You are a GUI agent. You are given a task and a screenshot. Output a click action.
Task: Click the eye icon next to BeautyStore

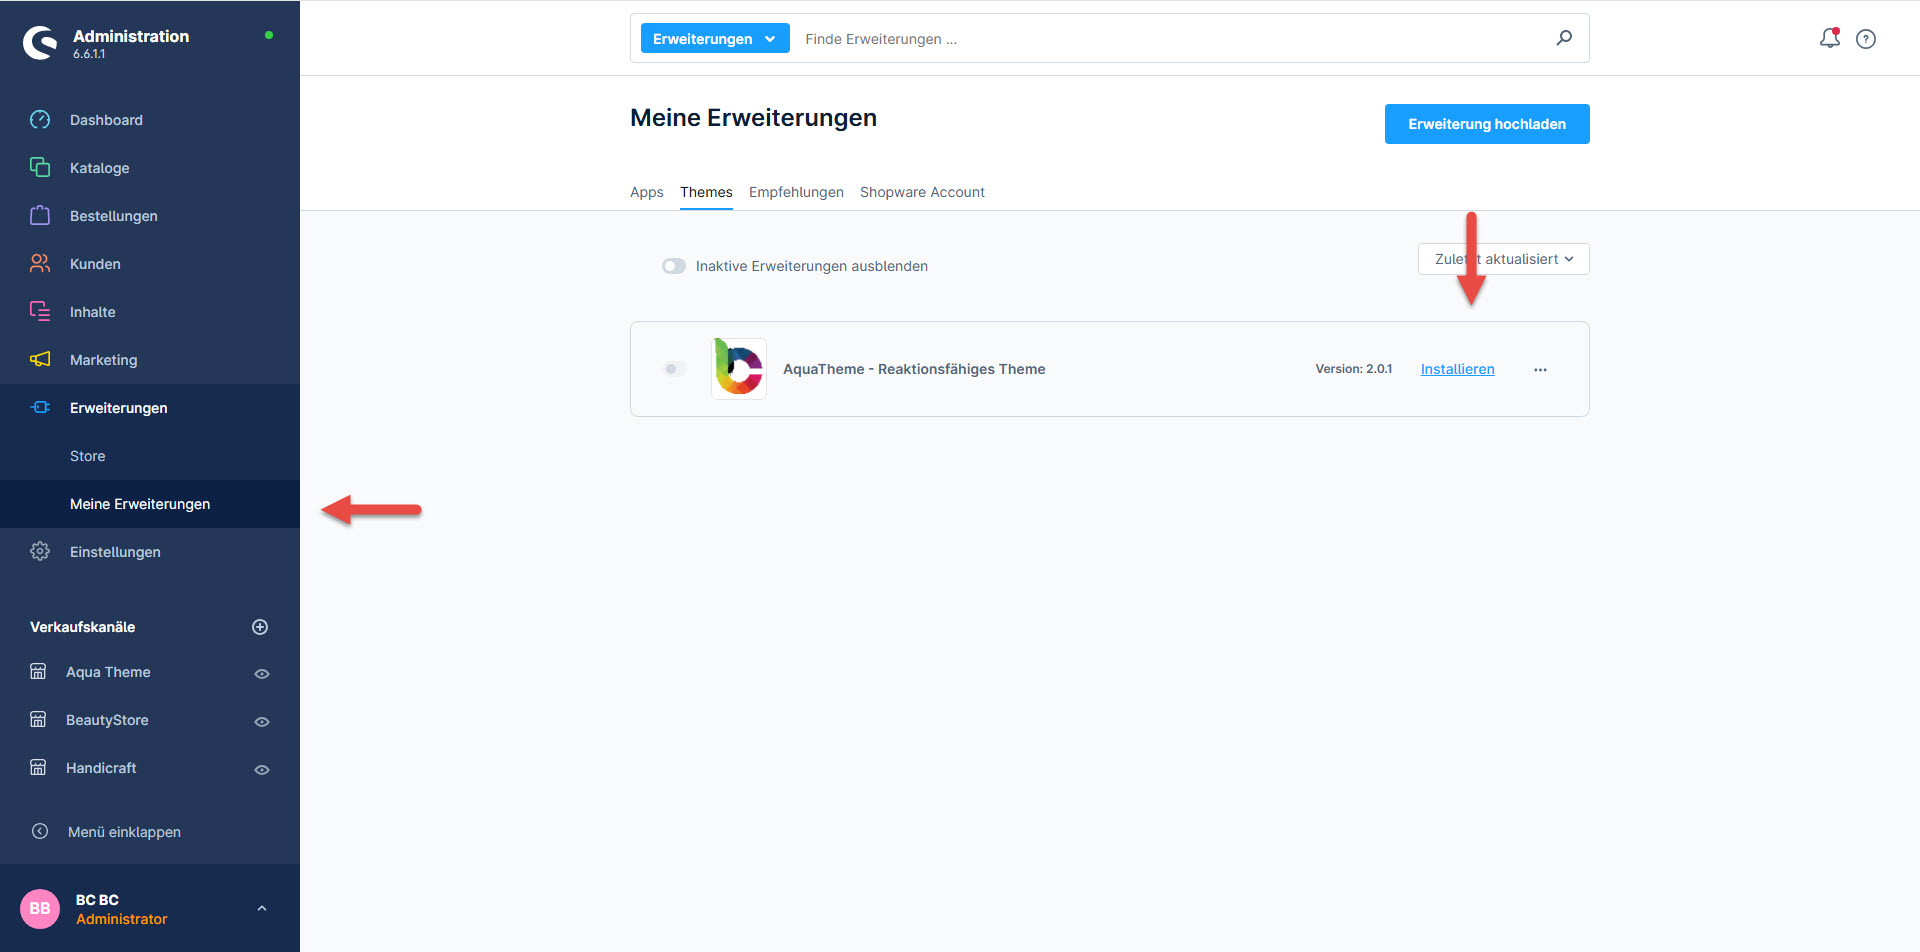262,721
